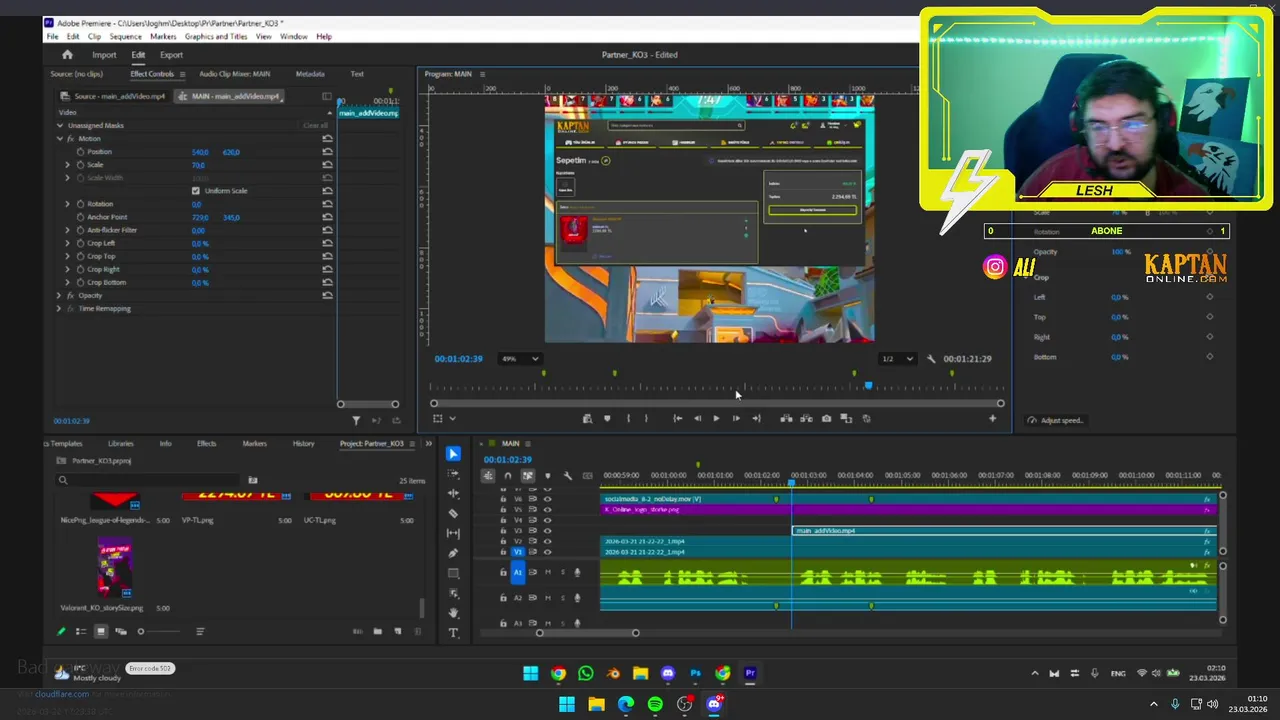Click Mark Out button in Program monitor
This screenshot has width=1280, height=720.
(x=646, y=419)
